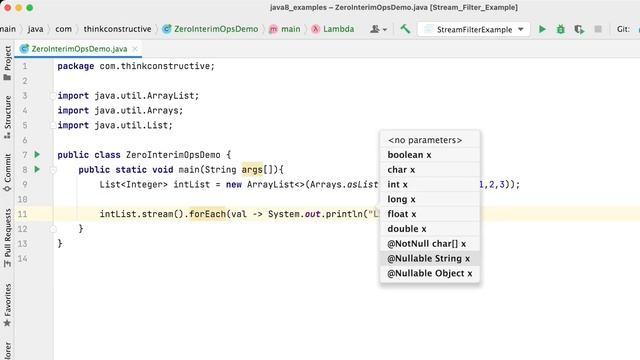
Task: Click the com breadcrumb
Action: coord(63,29)
